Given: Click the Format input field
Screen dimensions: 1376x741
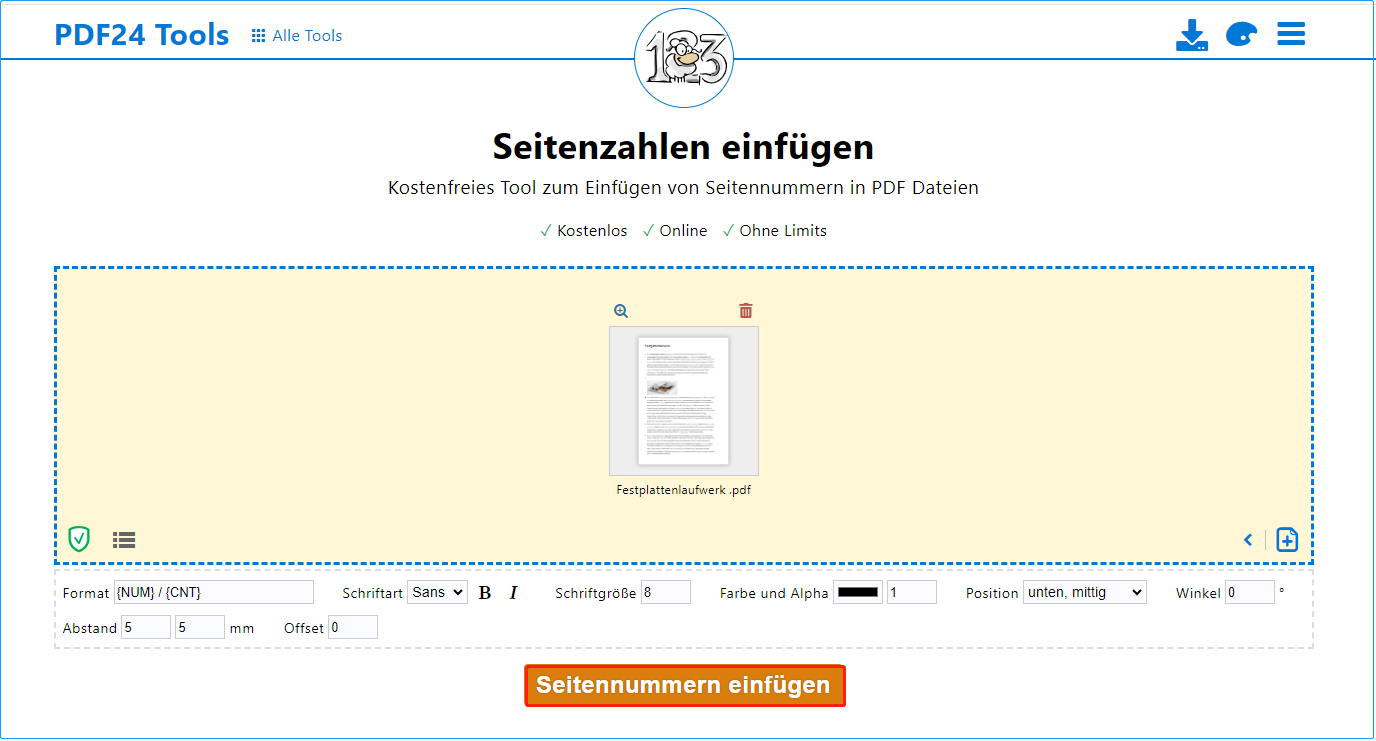Looking at the screenshot, I should pos(213,592).
